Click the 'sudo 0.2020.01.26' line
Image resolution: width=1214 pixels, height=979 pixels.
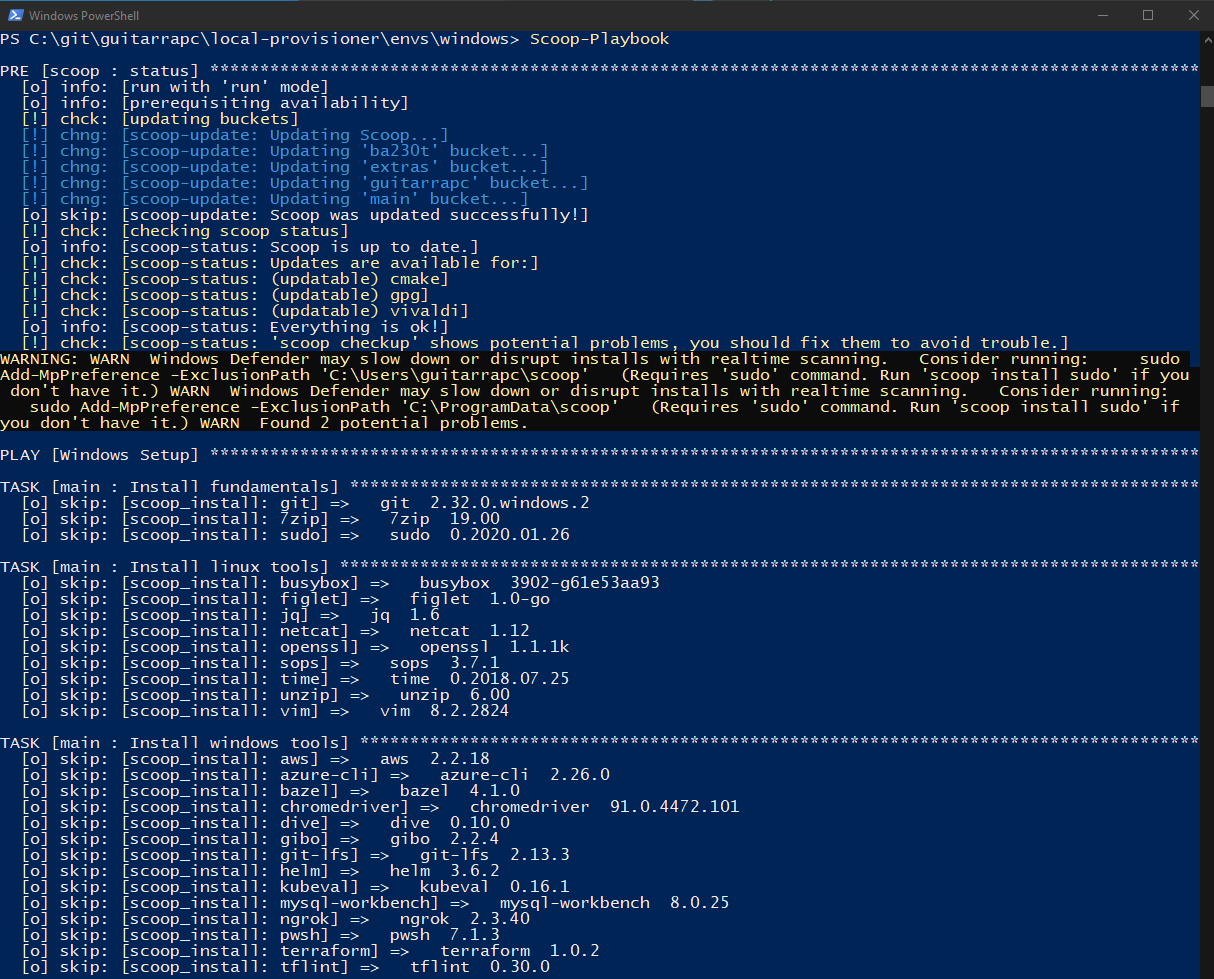pos(295,535)
